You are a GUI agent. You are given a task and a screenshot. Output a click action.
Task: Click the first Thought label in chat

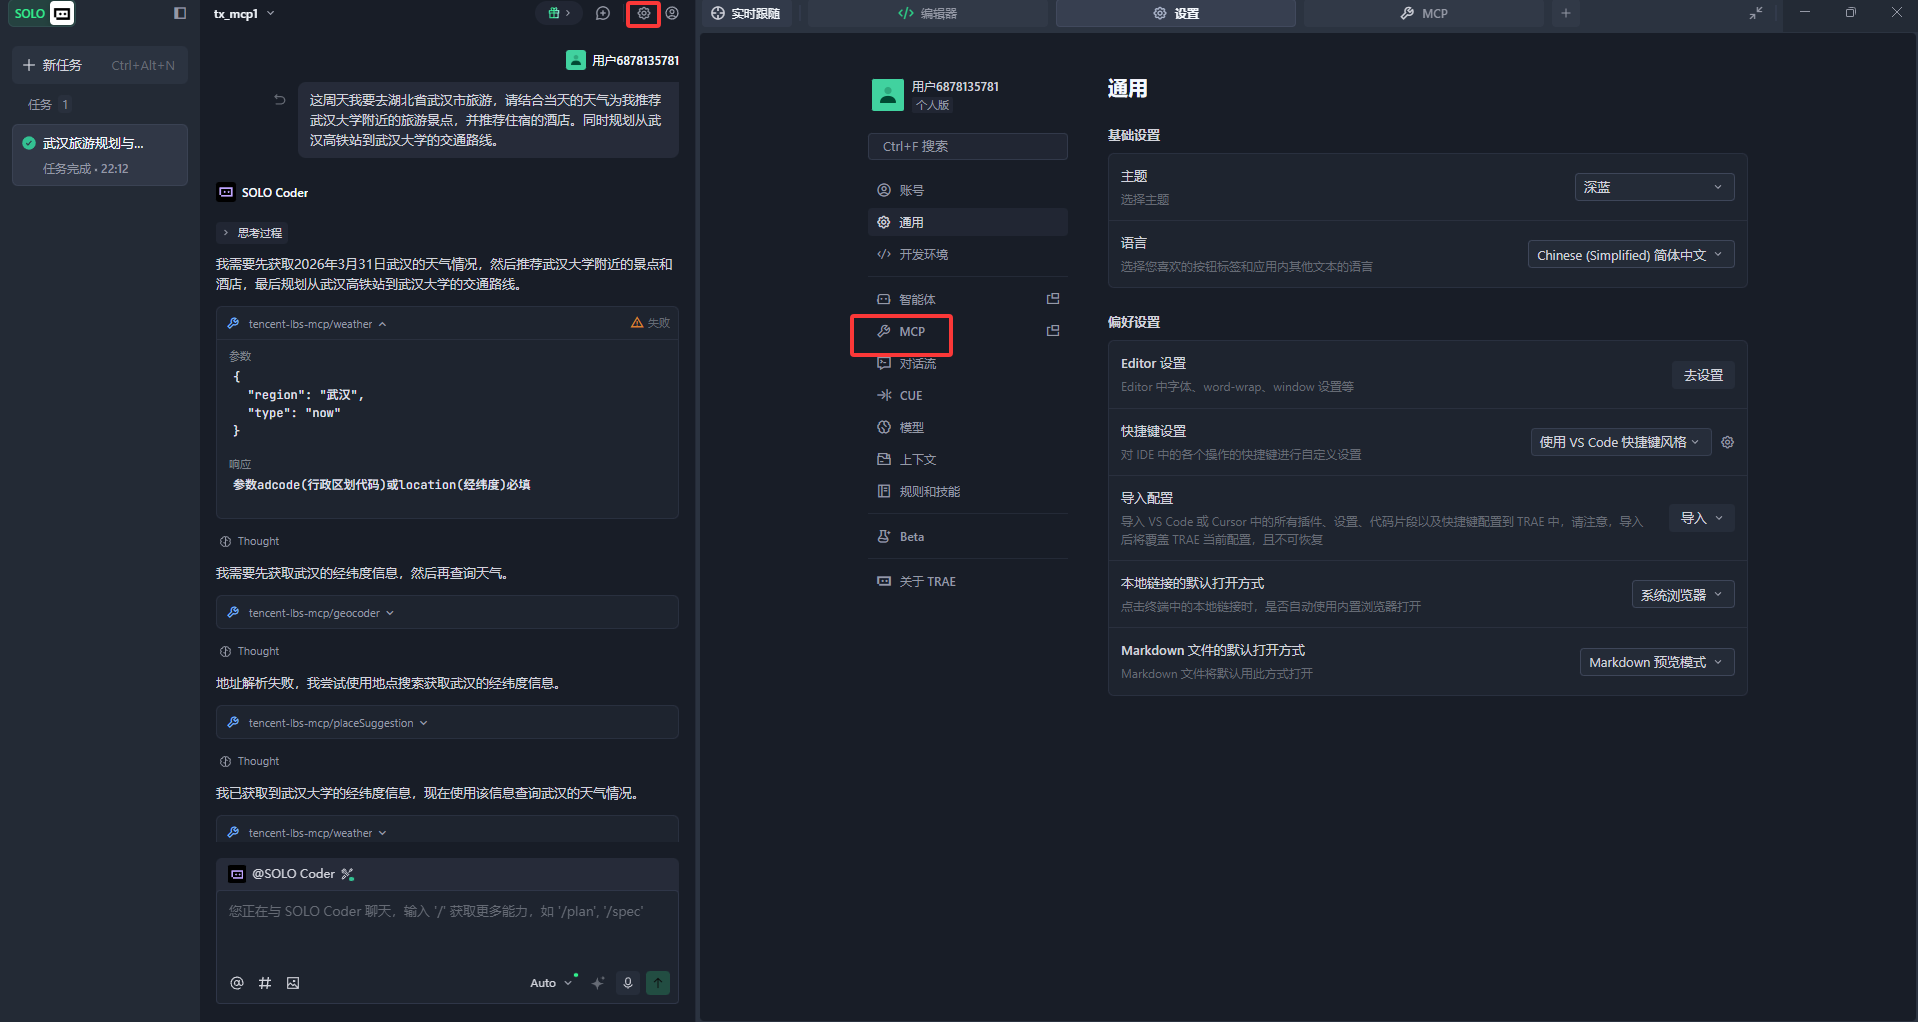[258, 541]
